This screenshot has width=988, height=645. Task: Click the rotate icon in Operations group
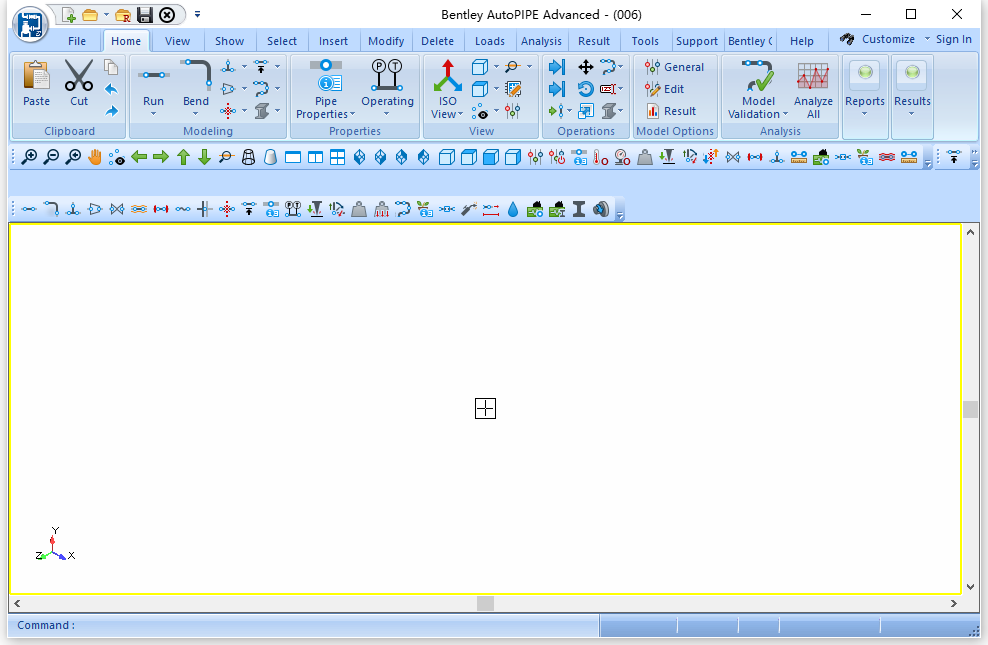tap(585, 89)
